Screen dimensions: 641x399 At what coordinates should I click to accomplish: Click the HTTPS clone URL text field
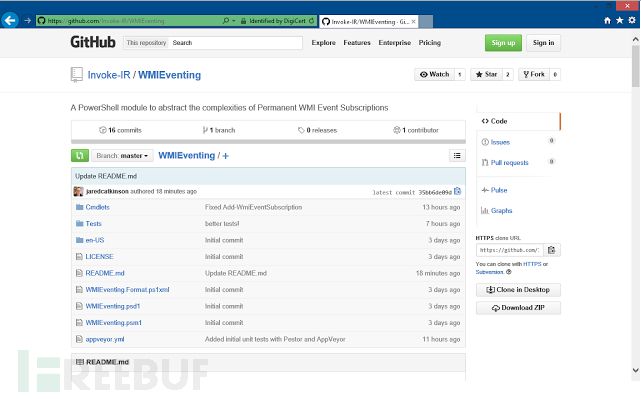pos(510,250)
